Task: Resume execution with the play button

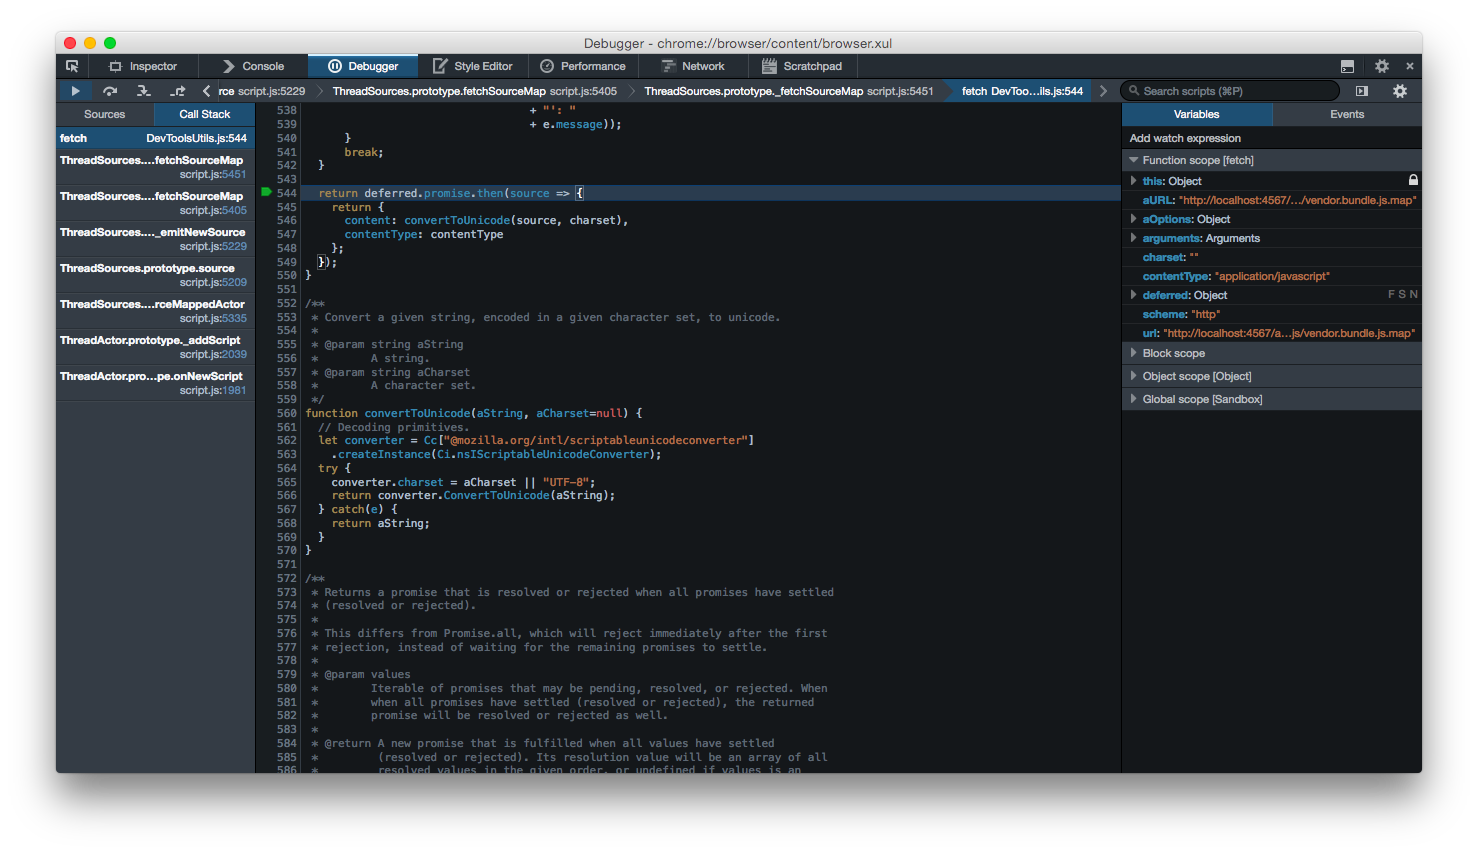Action: click(x=75, y=91)
